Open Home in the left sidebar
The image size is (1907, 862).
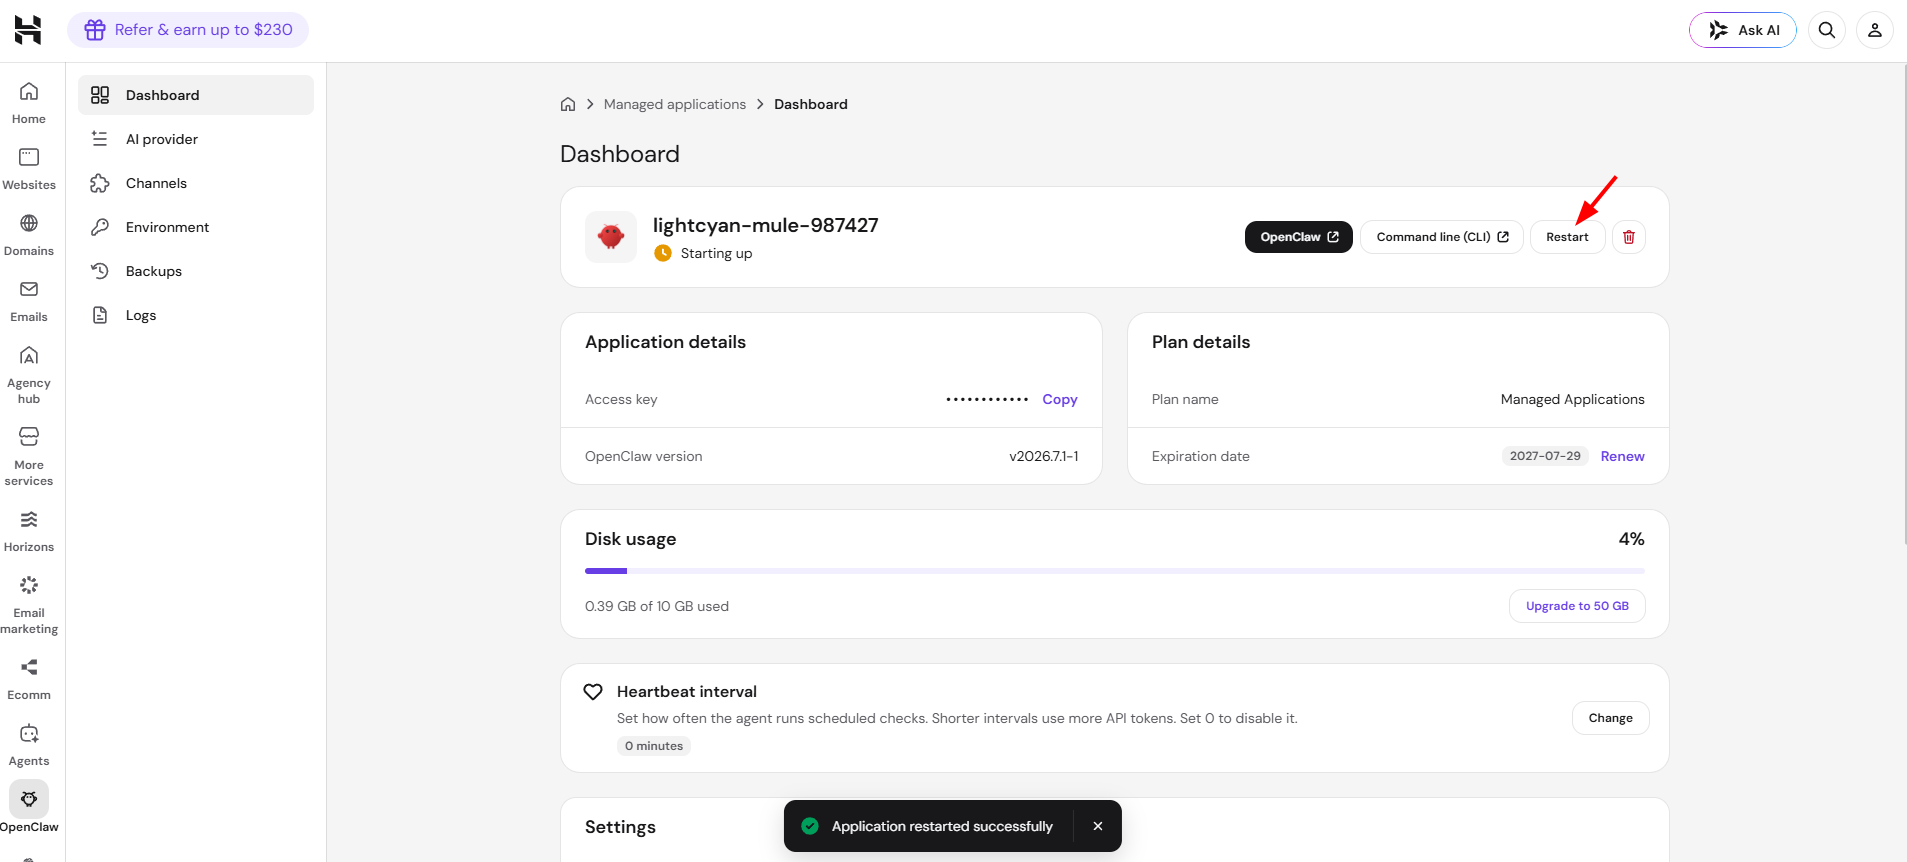tap(29, 103)
